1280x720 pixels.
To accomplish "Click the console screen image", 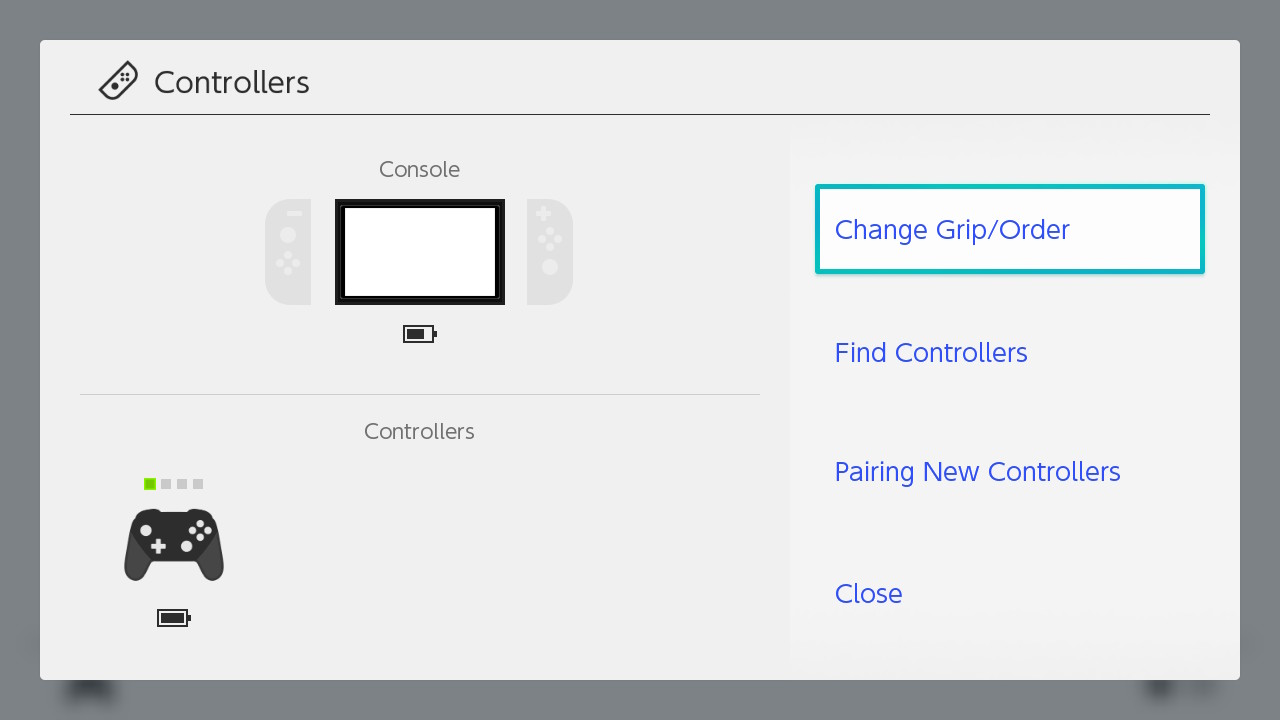I will 420,252.
